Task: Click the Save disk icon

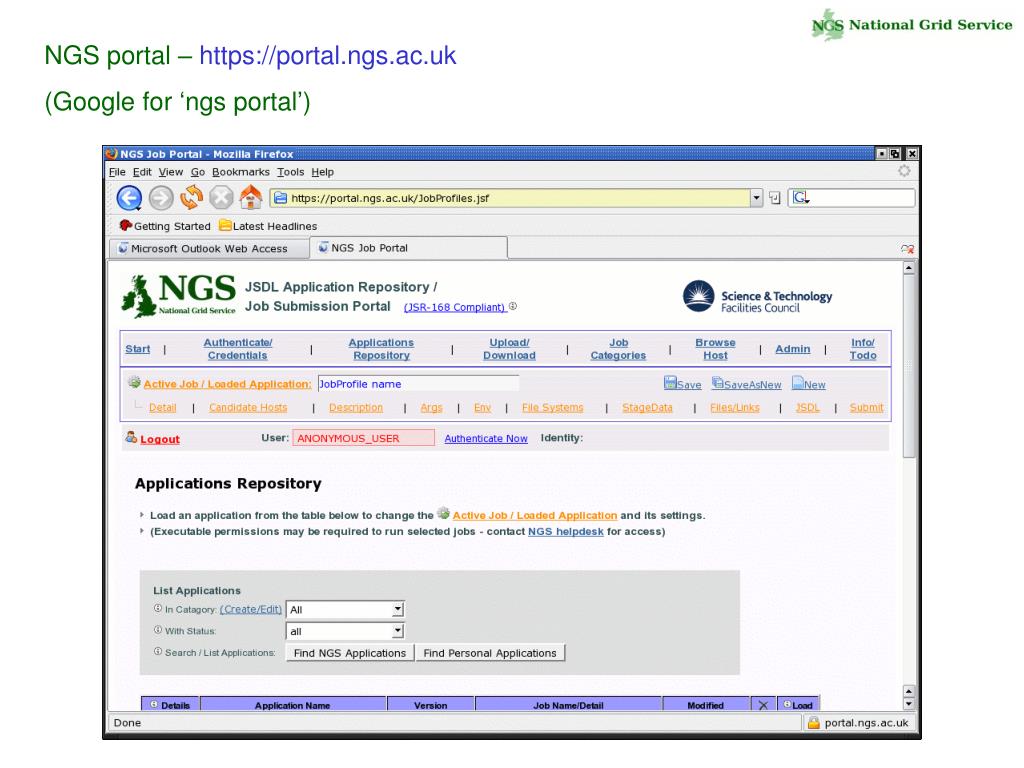Action: [670, 383]
